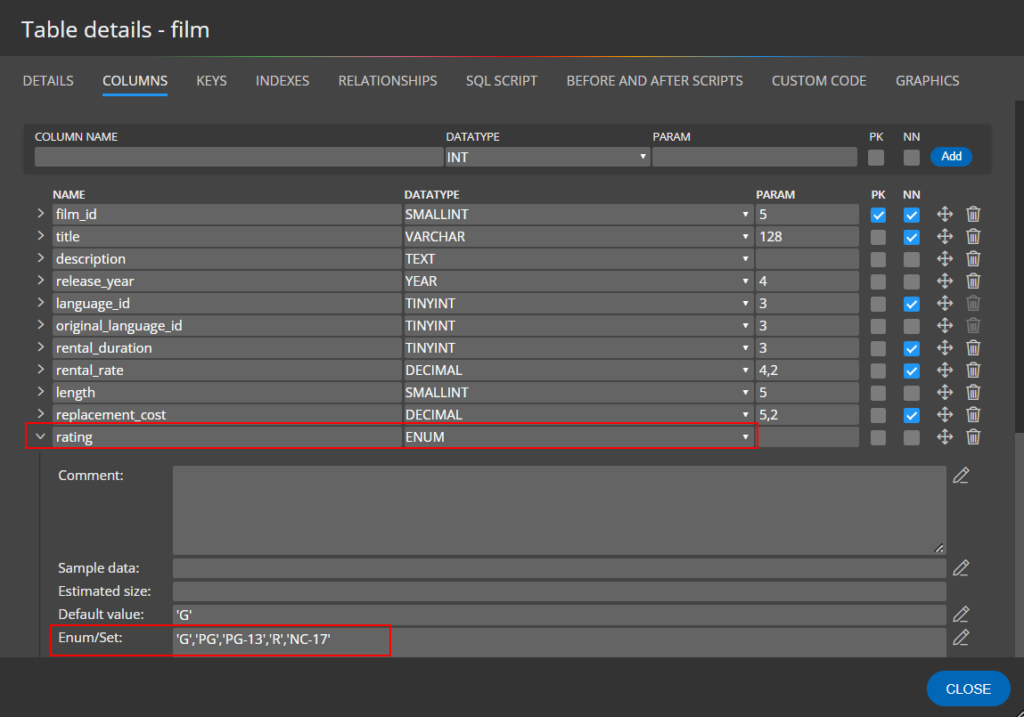Screen dimensions: 1024x717
Task: Check the NN box in new column row
Action: [x=911, y=157]
